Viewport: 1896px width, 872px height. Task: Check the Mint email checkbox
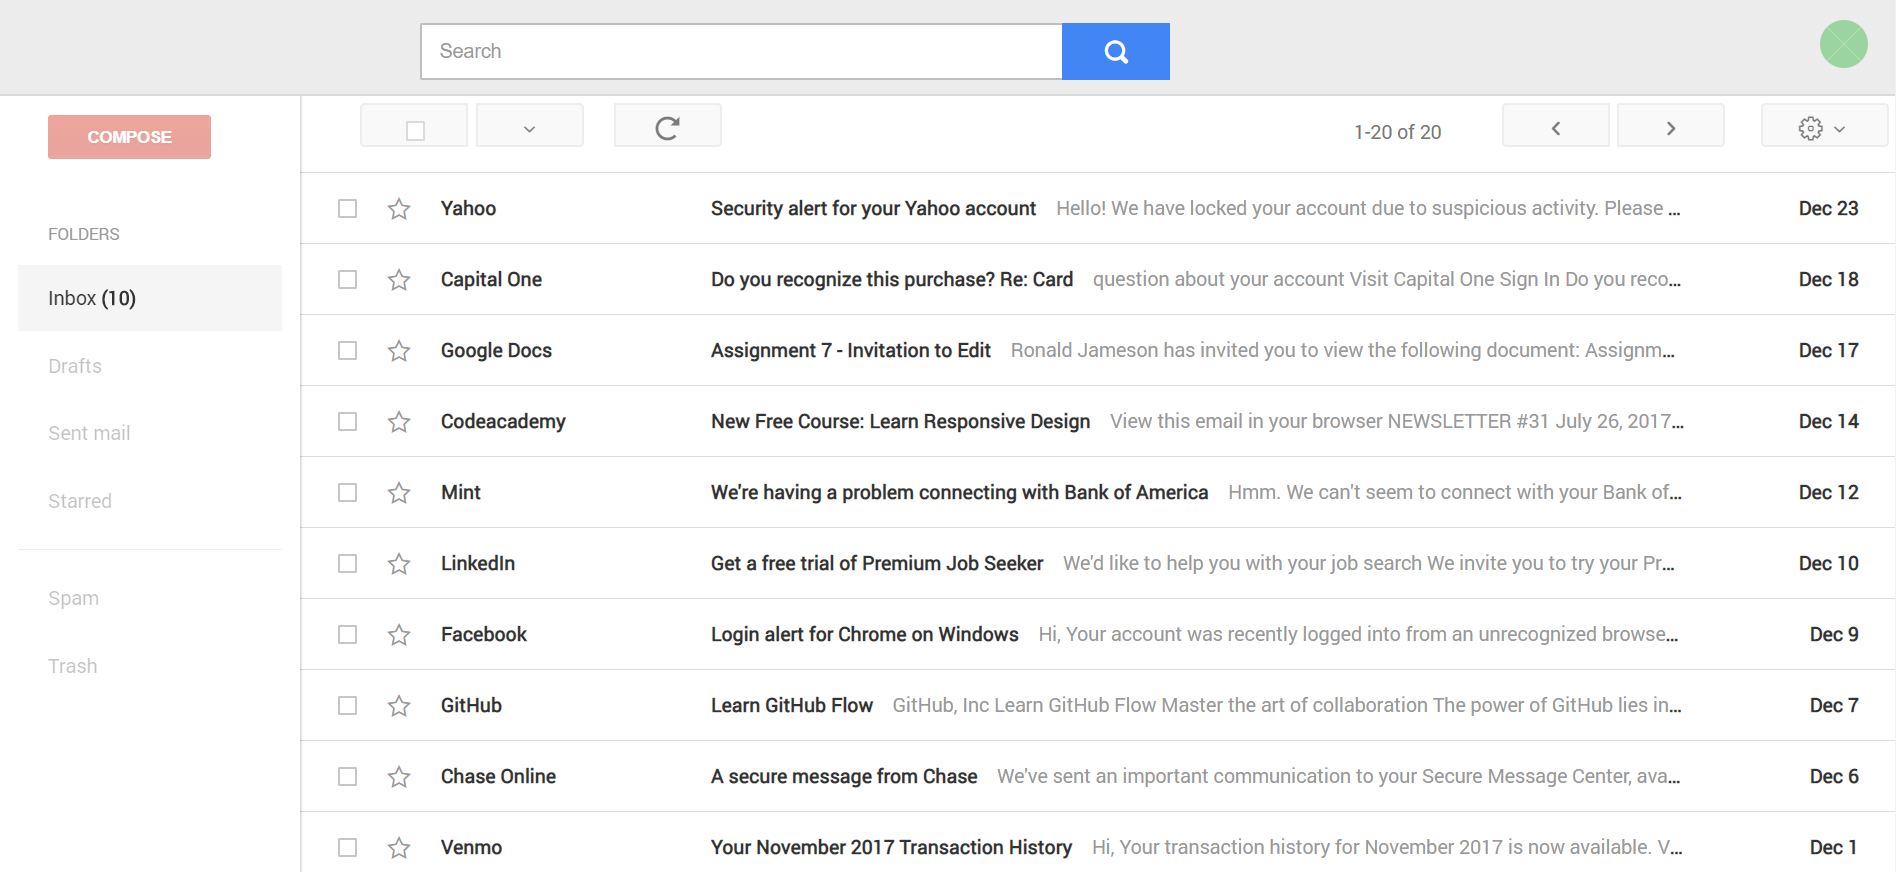coord(347,492)
